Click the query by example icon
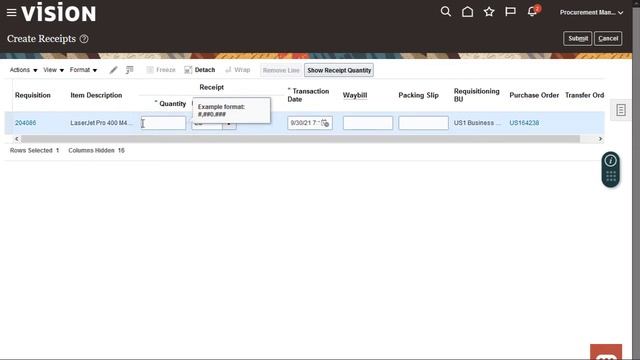 coord(129,70)
